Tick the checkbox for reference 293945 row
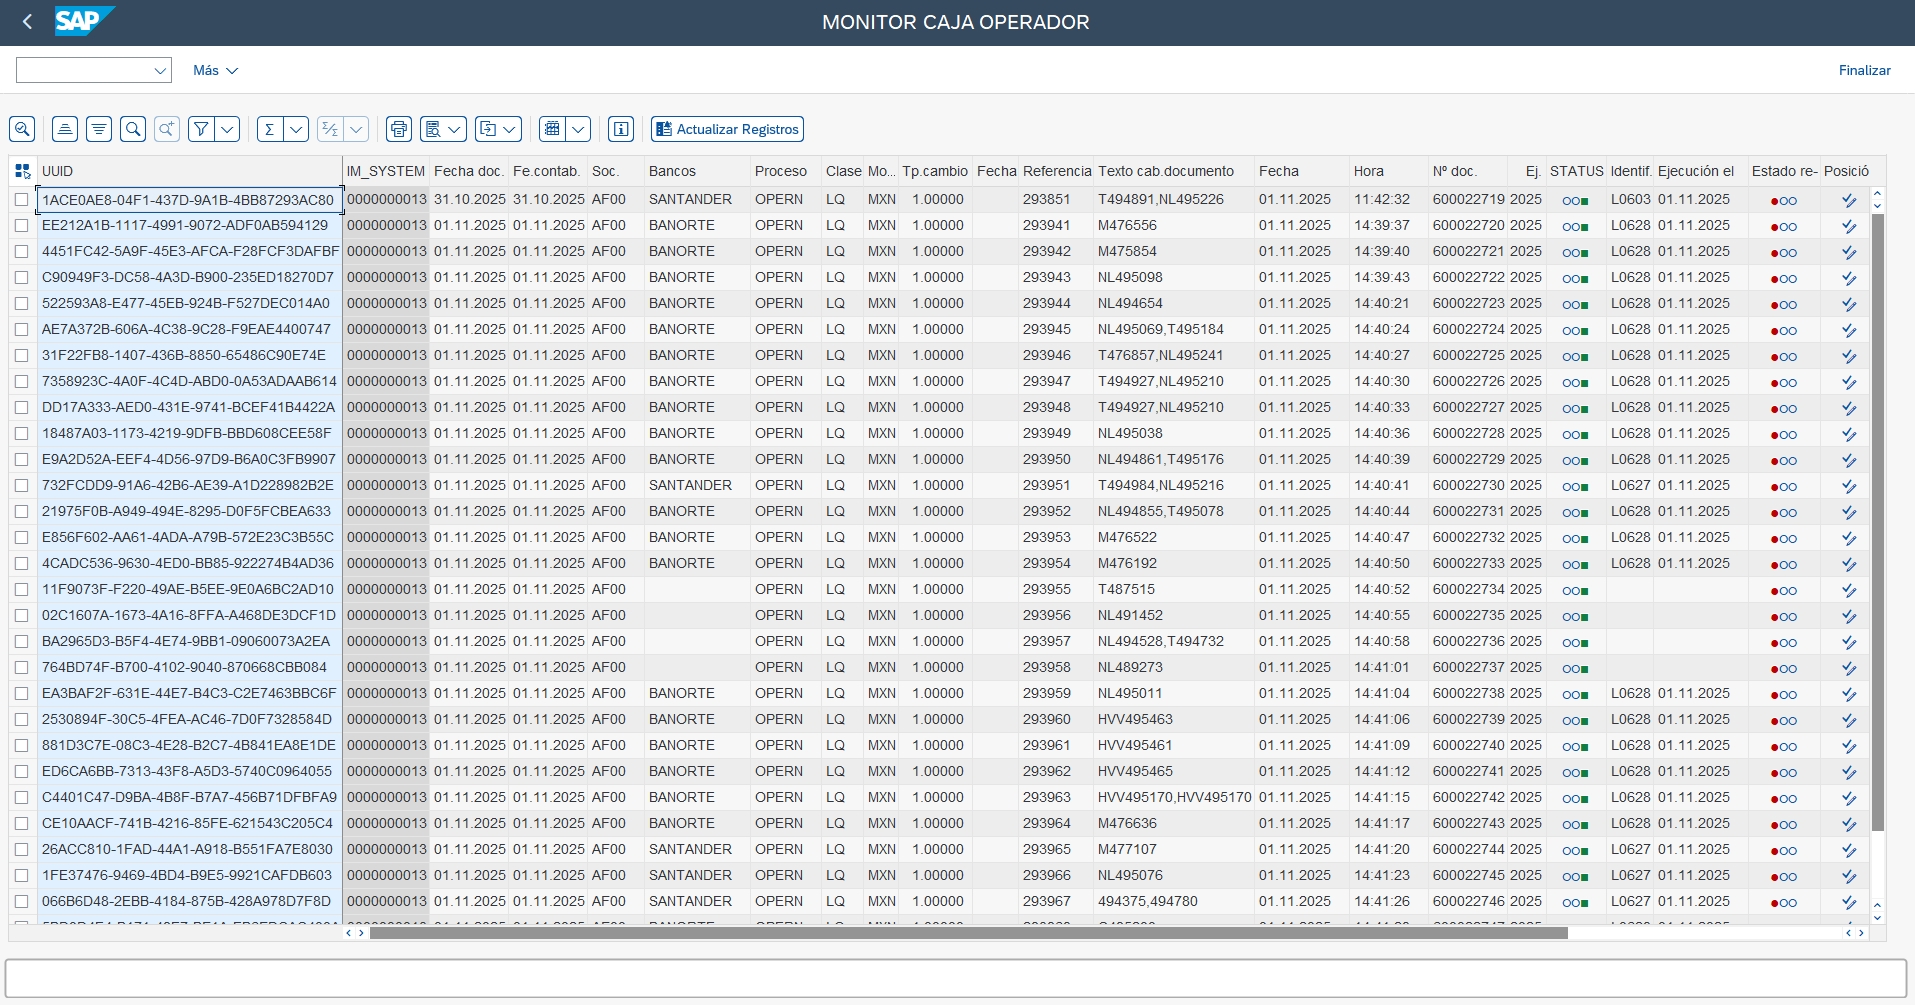Image resolution: width=1915 pixels, height=1005 pixels. 22,330
